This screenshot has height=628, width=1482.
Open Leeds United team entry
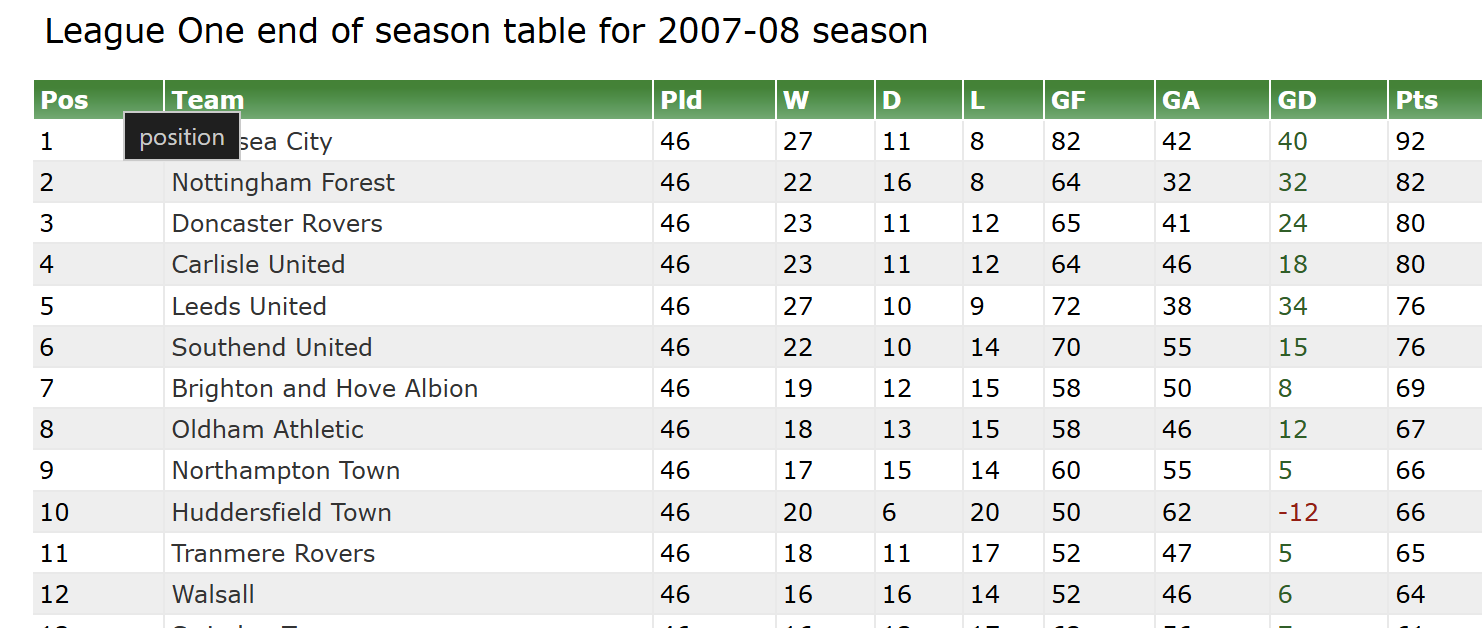[249, 307]
